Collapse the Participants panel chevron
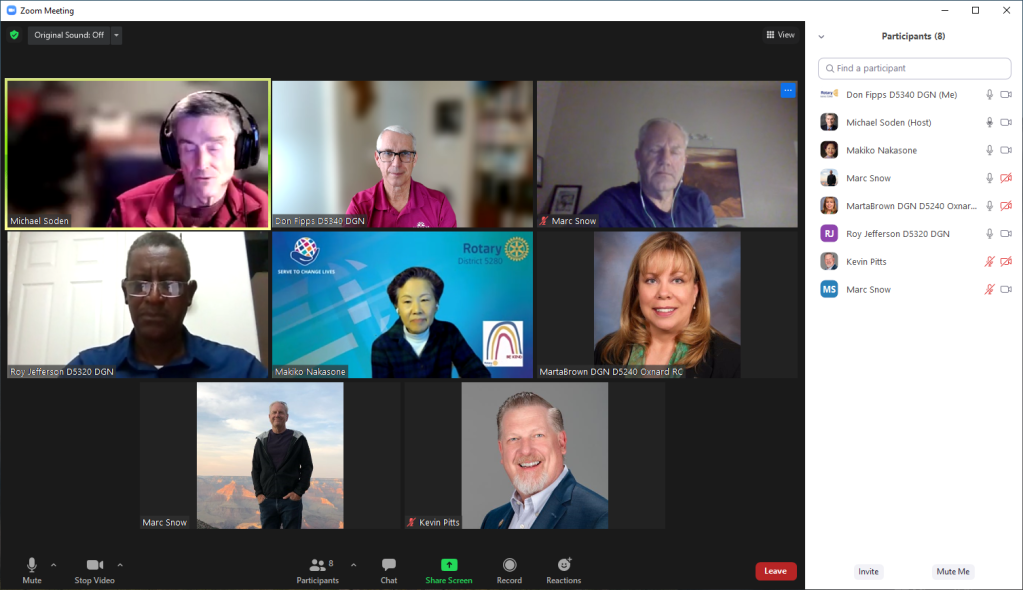This screenshot has height=590, width=1023. [821, 37]
